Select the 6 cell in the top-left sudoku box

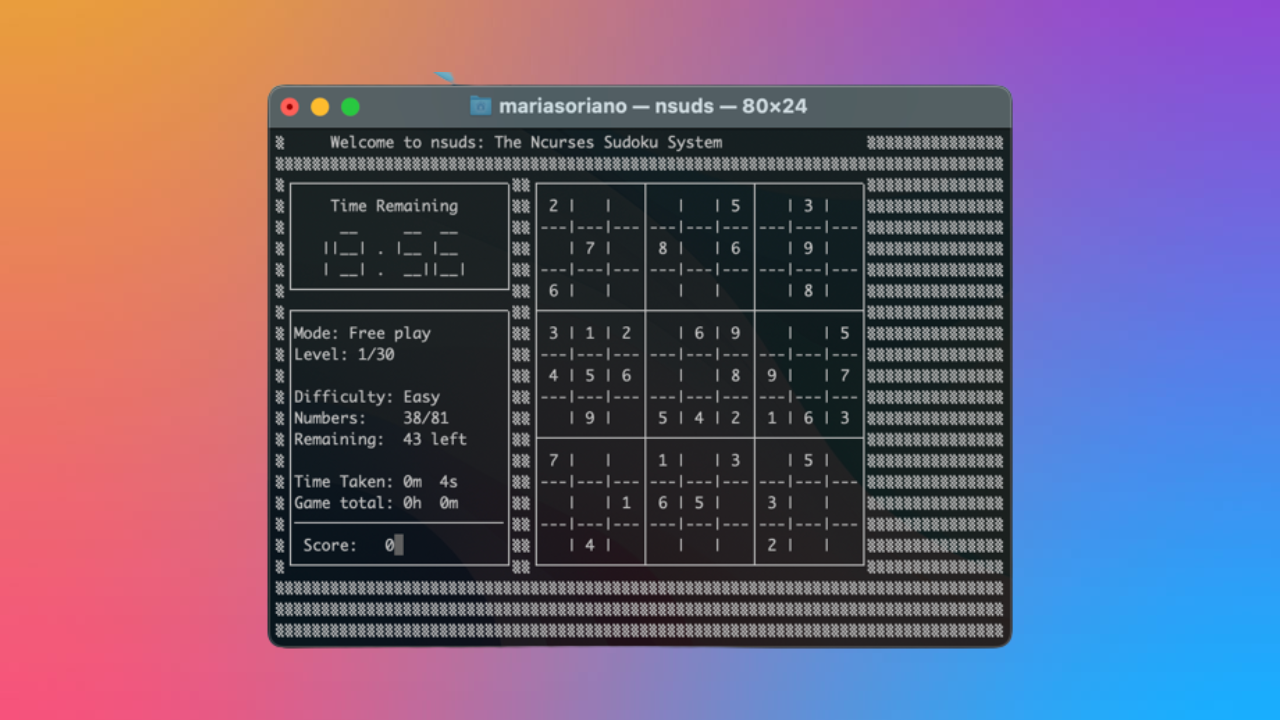553,291
